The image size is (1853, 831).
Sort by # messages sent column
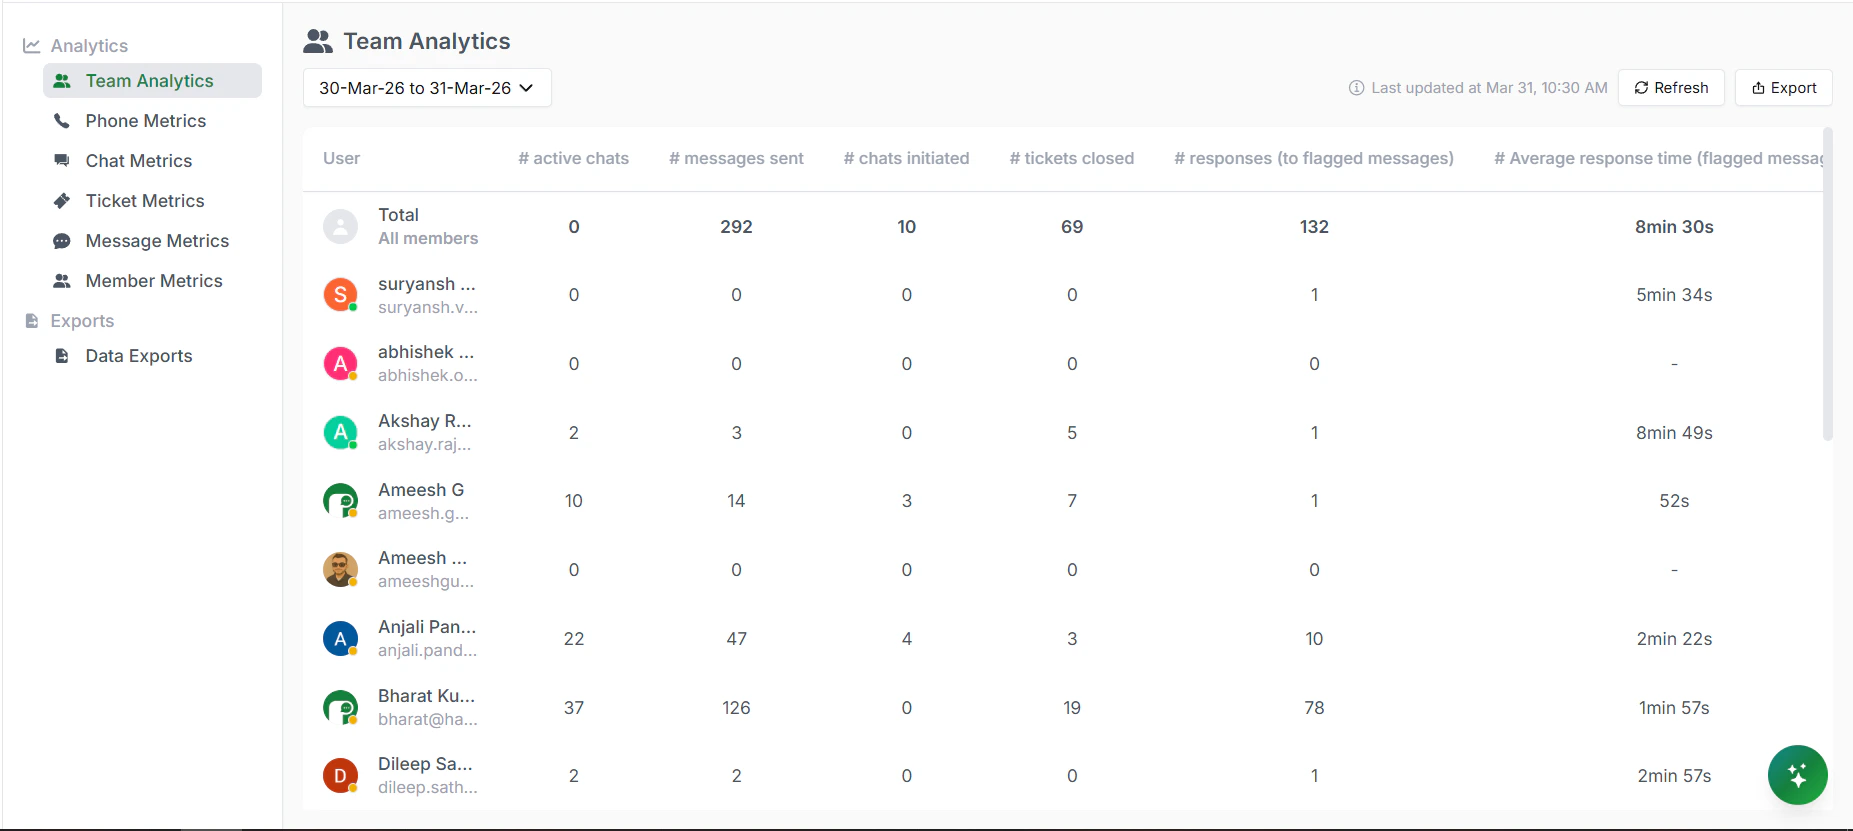[736, 158]
